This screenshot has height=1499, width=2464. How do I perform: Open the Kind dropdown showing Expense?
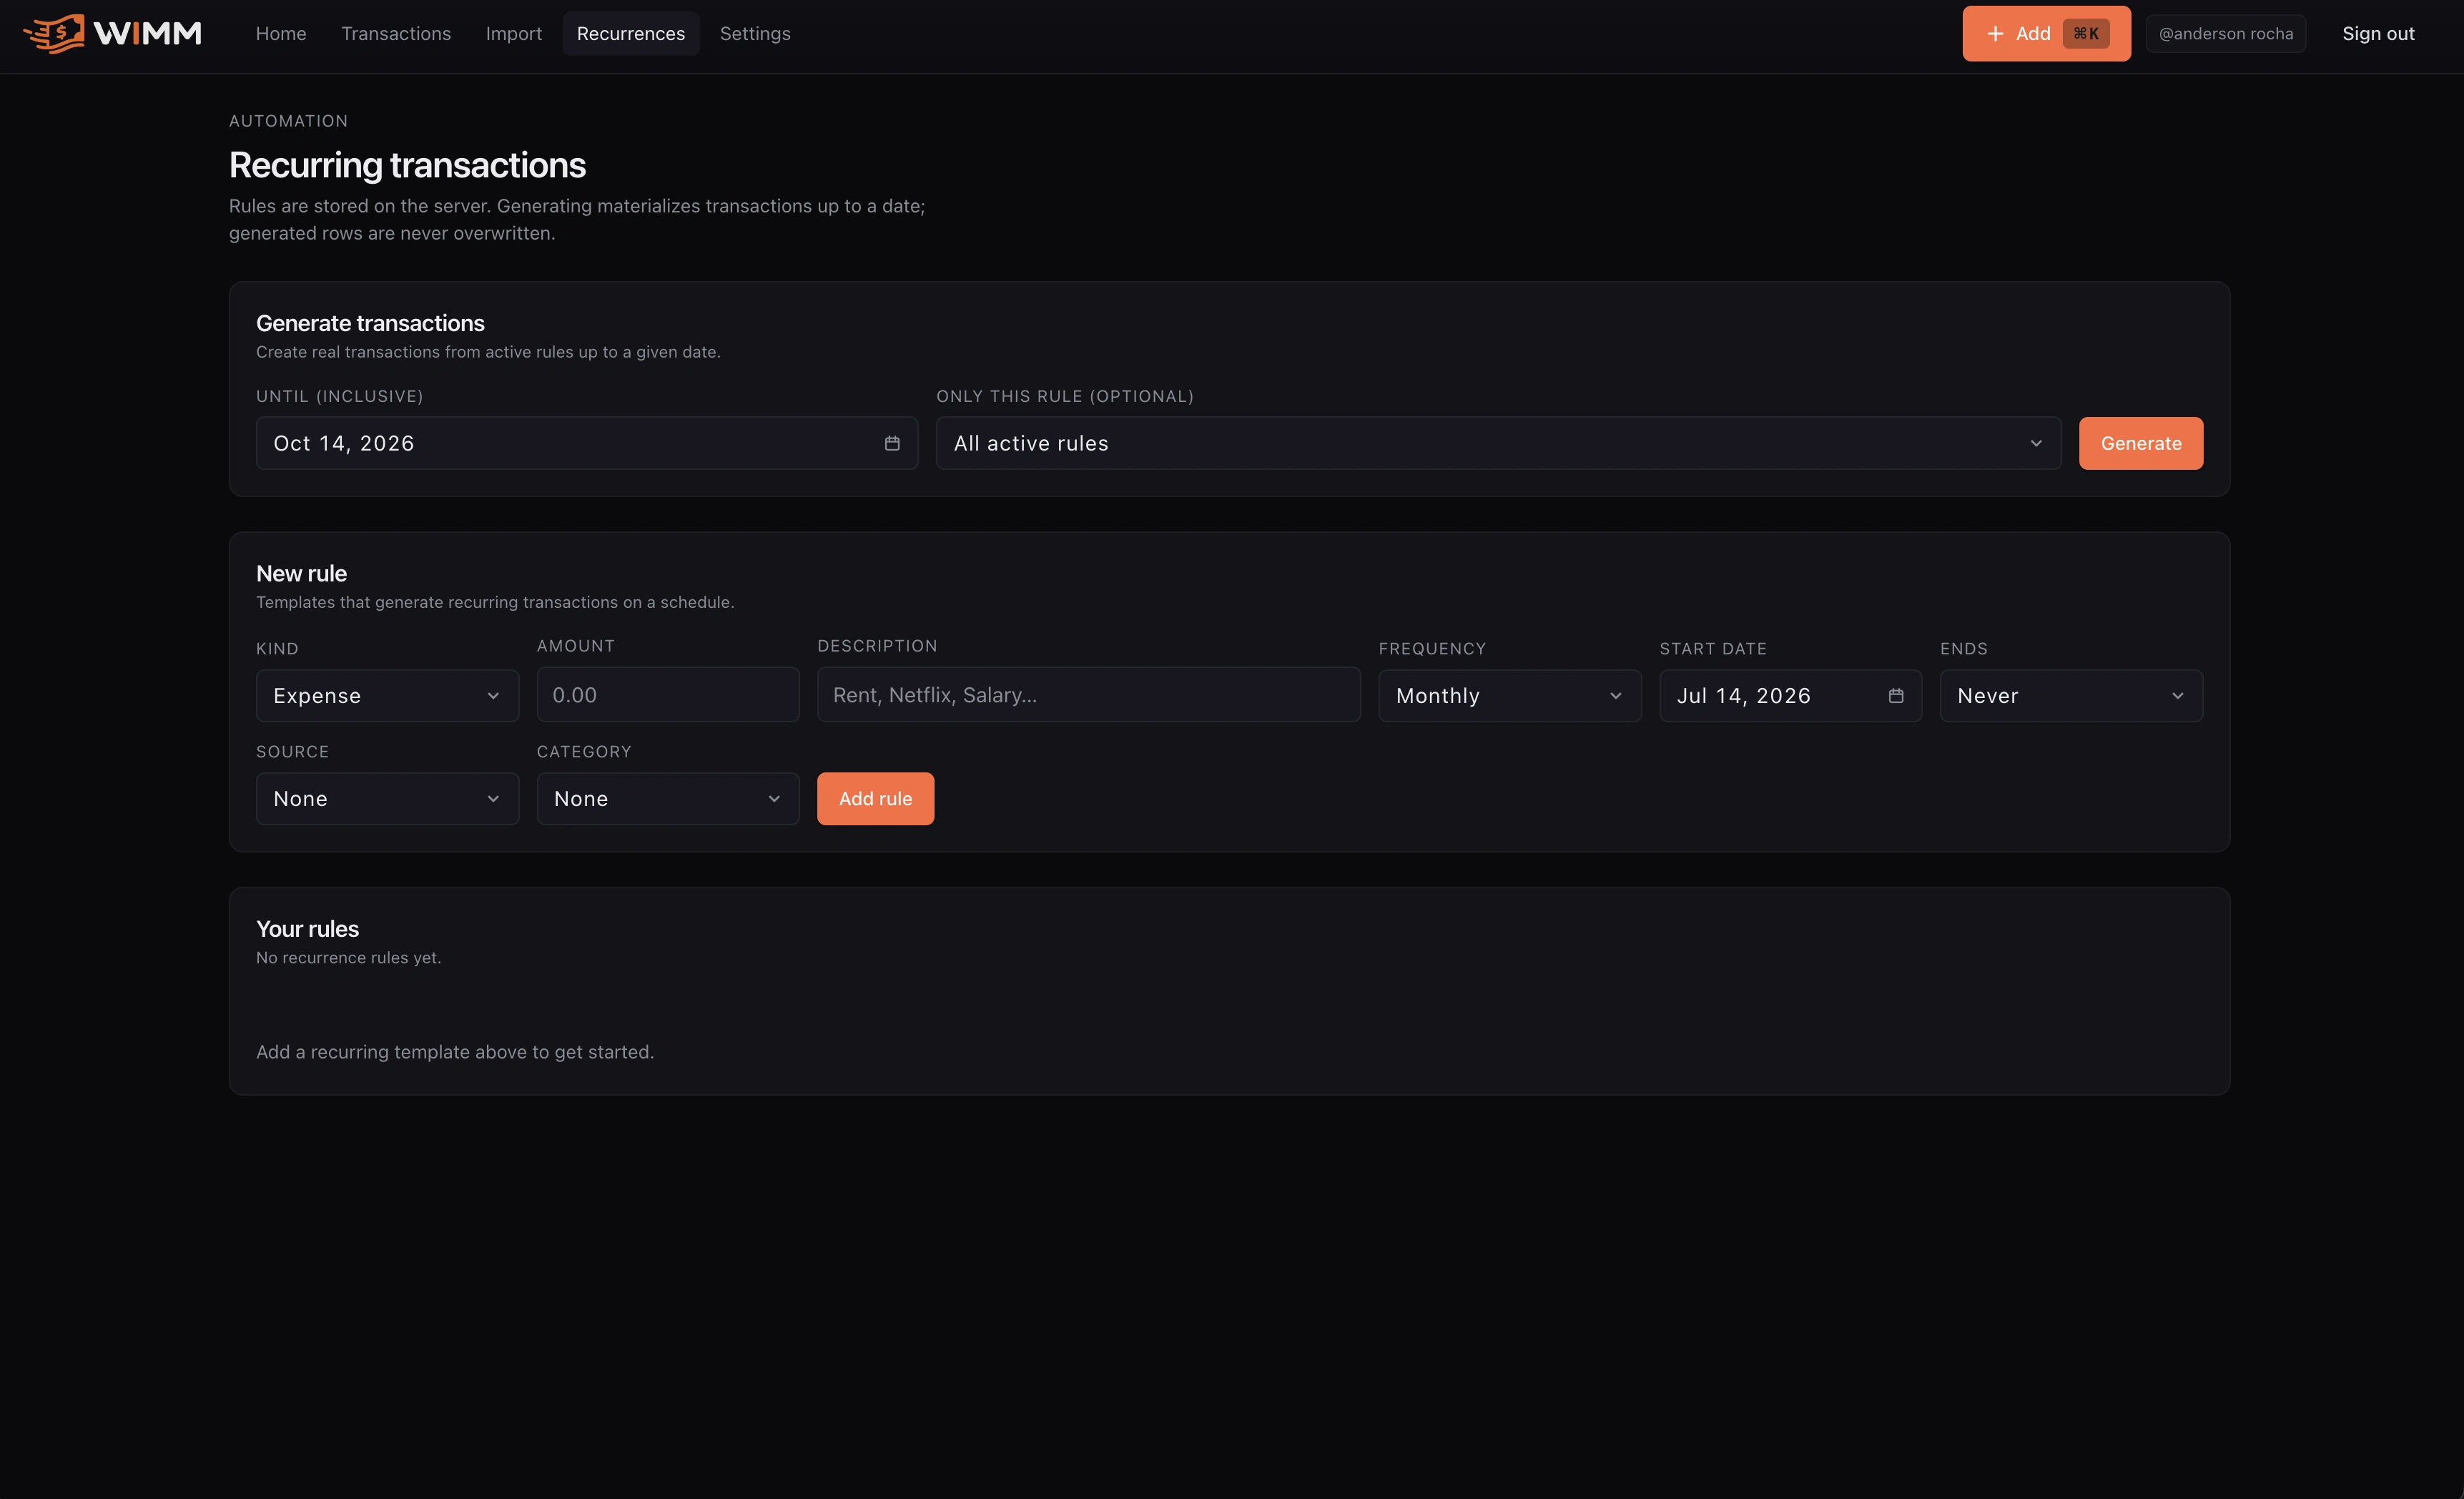click(387, 695)
